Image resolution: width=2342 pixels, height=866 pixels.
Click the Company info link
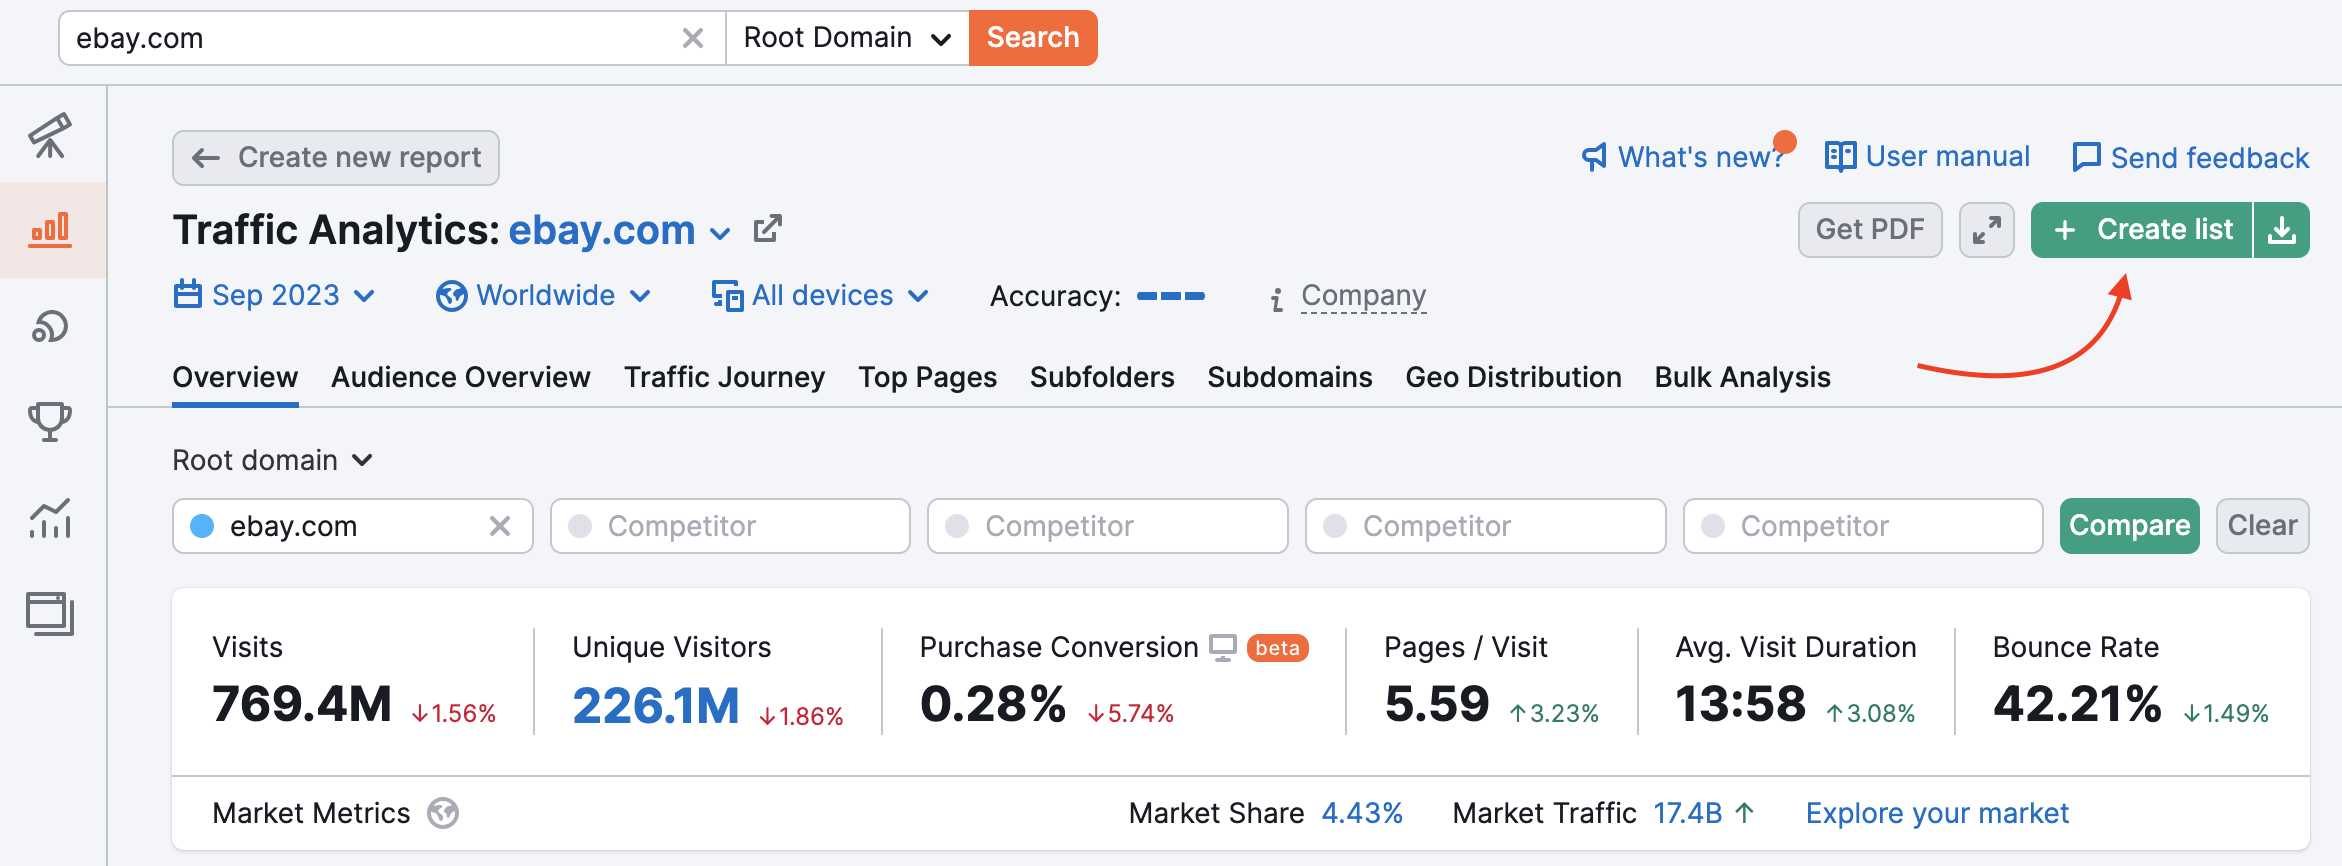click(1364, 295)
